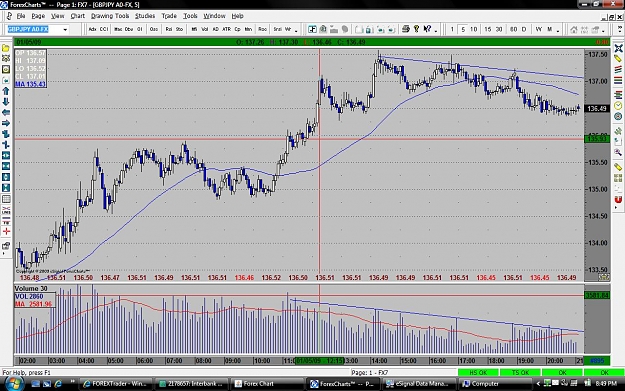The height and width of the screenshot is (391, 625).
Task: Switch to 5-minute interval
Action: 463,29
